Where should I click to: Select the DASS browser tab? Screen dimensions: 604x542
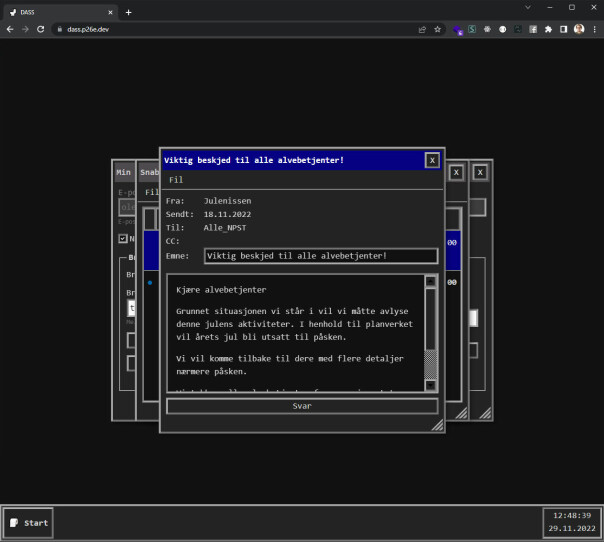coord(60,12)
